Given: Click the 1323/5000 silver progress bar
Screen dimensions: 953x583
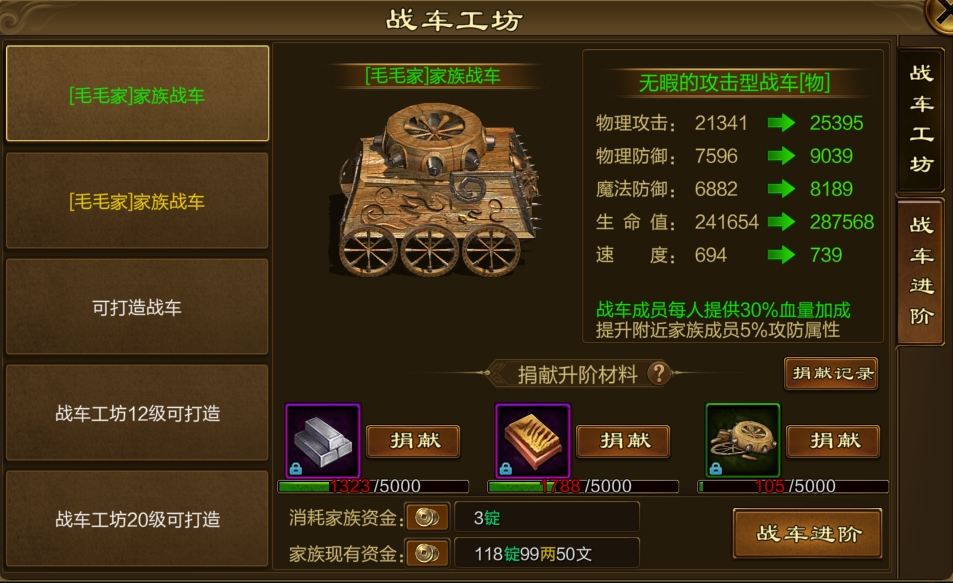Looking at the screenshot, I should click(373, 486).
